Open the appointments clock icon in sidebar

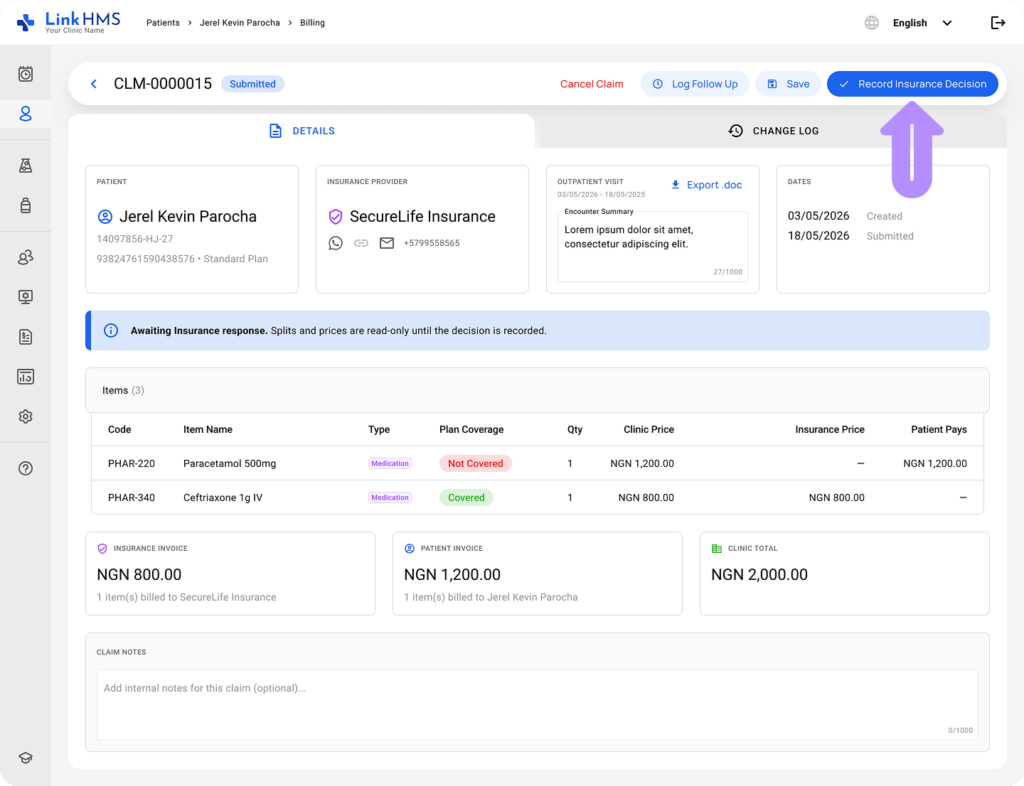(x=25, y=74)
